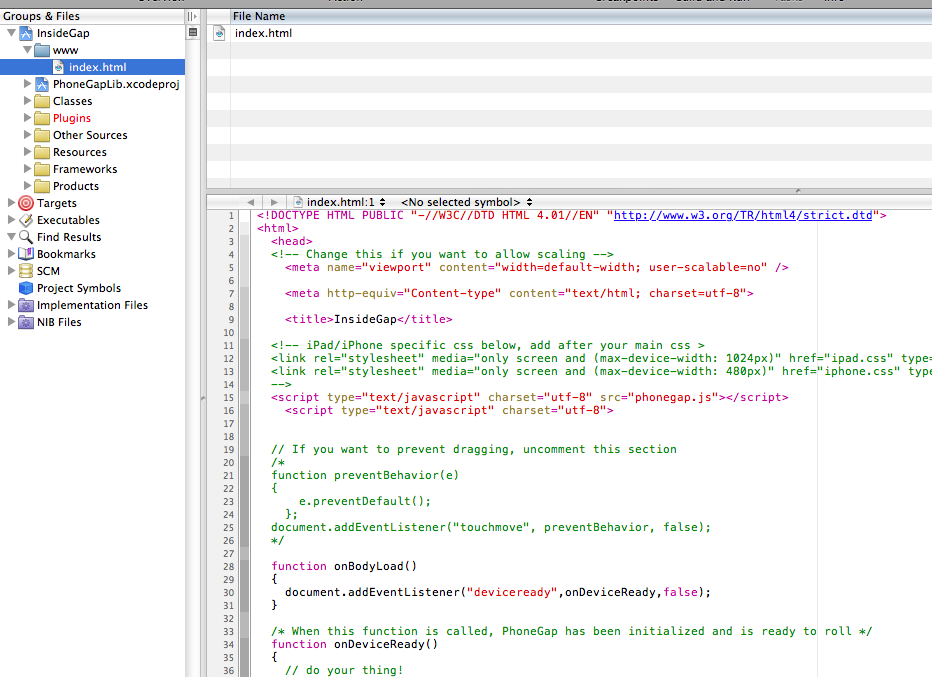
Task: Click the SCM database icon
Action: (26, 270)
